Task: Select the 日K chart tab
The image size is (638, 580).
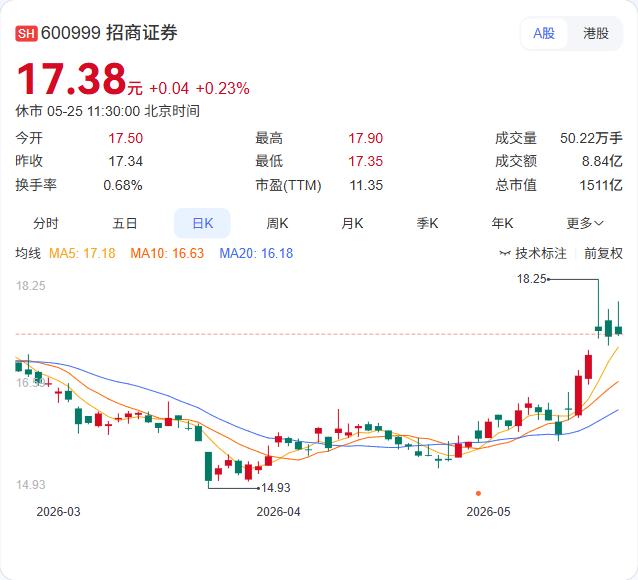Action: tap(202, 223)
